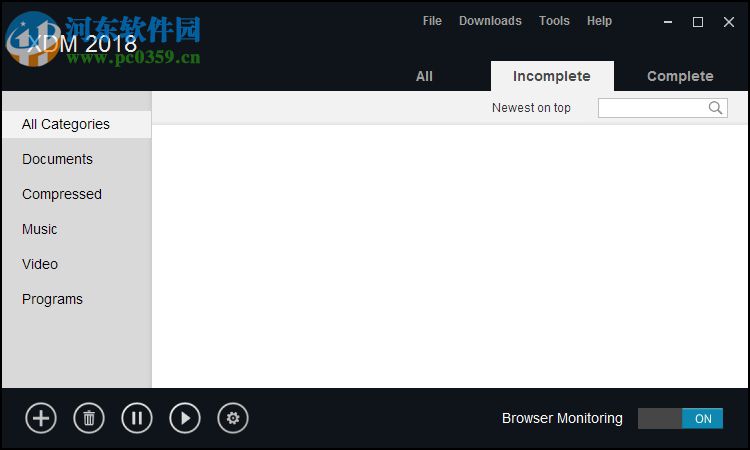Switch to the All tab
Screen dimensions: 750x450
(x=424, y=76)
